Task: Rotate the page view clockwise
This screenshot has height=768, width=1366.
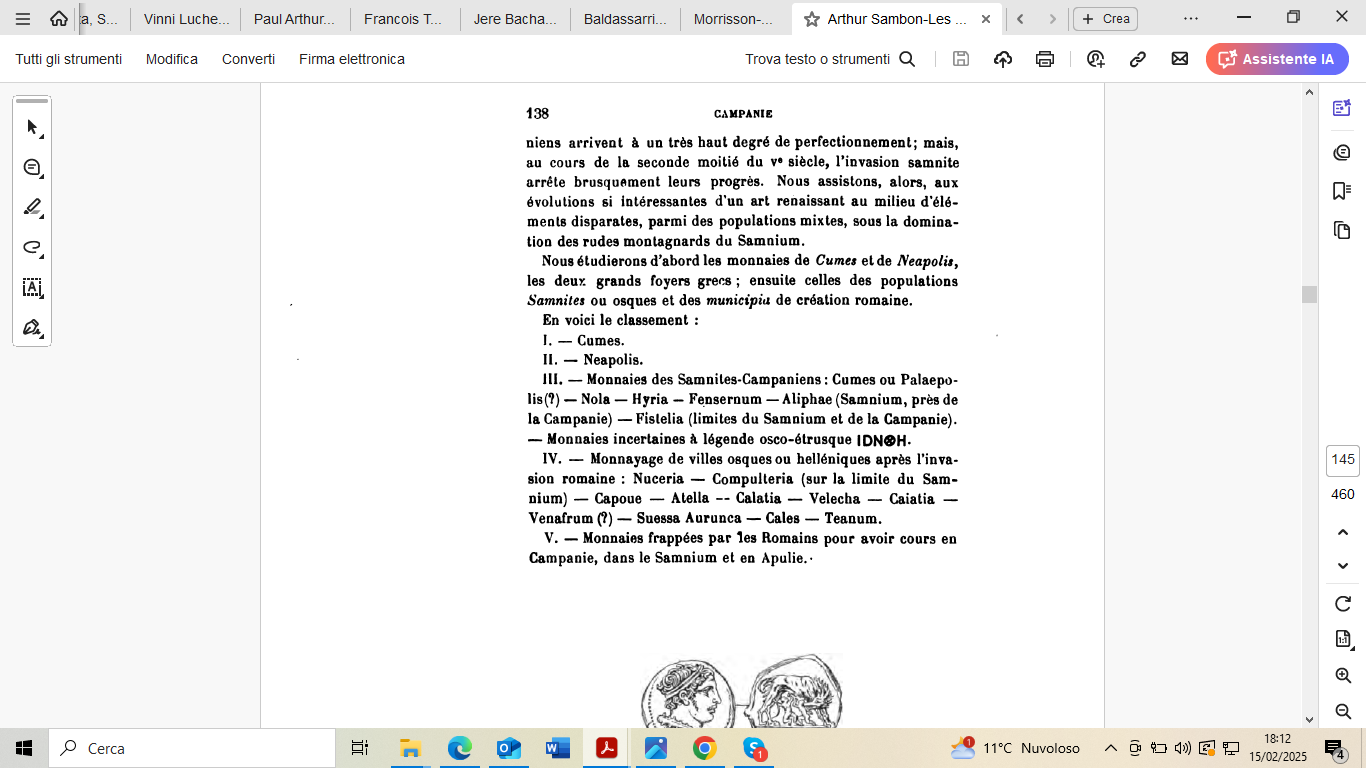Action: click(1343, 604)
